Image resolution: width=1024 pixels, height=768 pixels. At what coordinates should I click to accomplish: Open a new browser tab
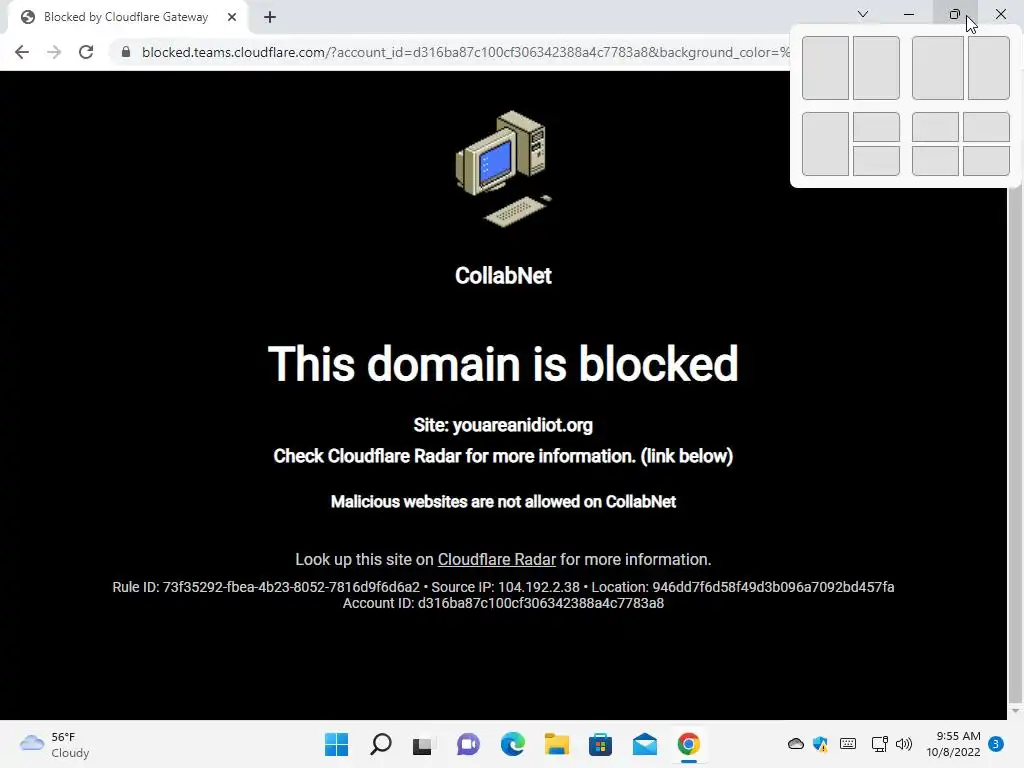pyautogui.click(x=270, y=17)
